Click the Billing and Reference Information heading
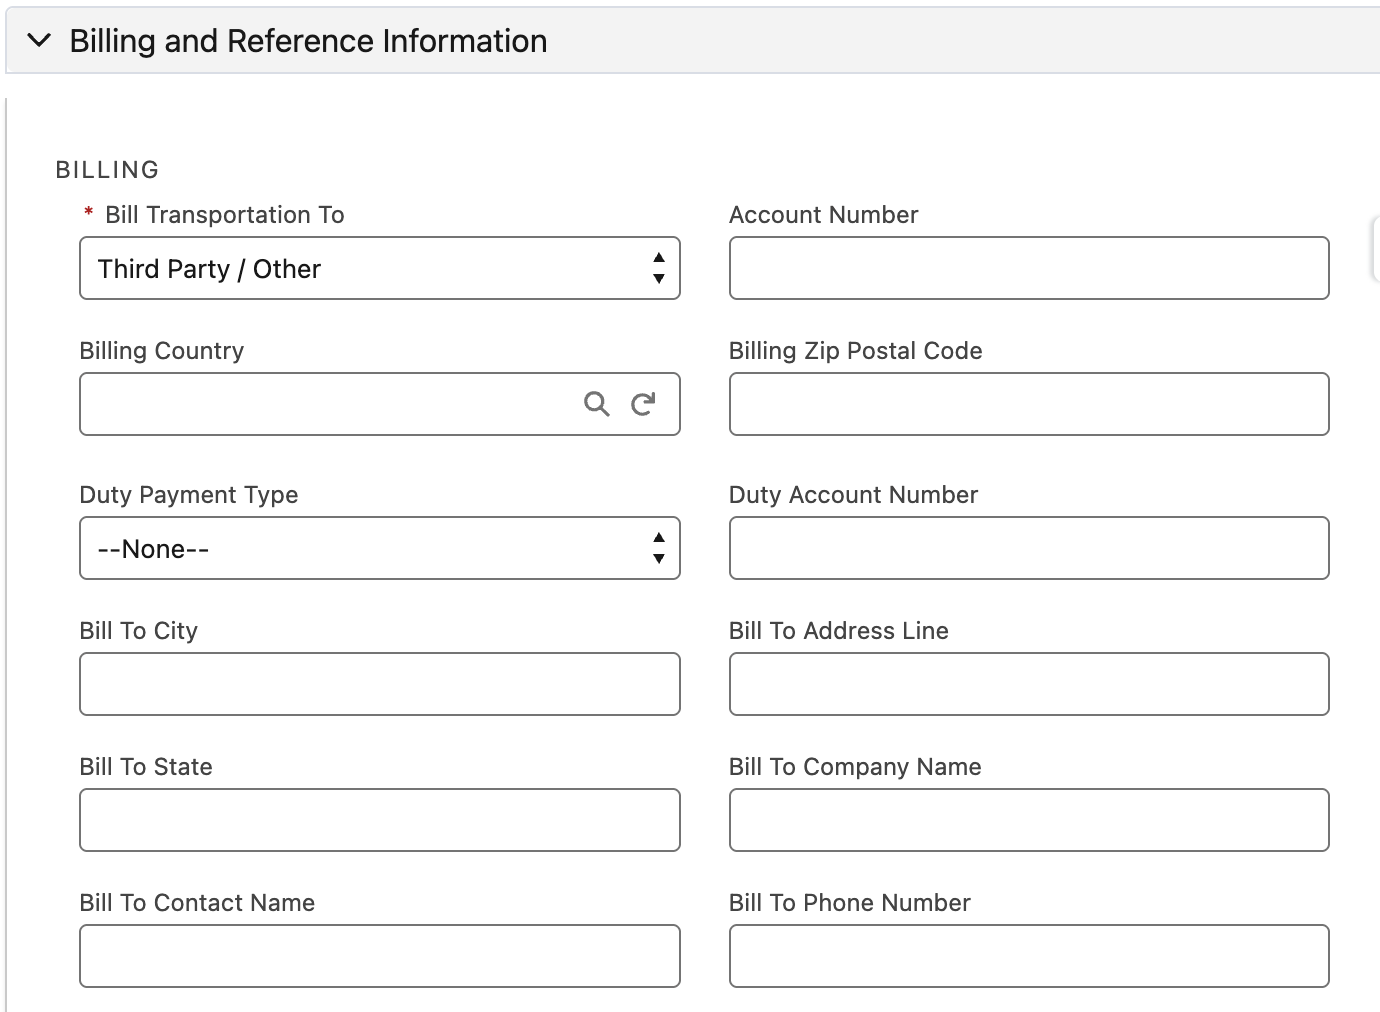This screenshot has width=1380, height=1012. pos(308,41)
